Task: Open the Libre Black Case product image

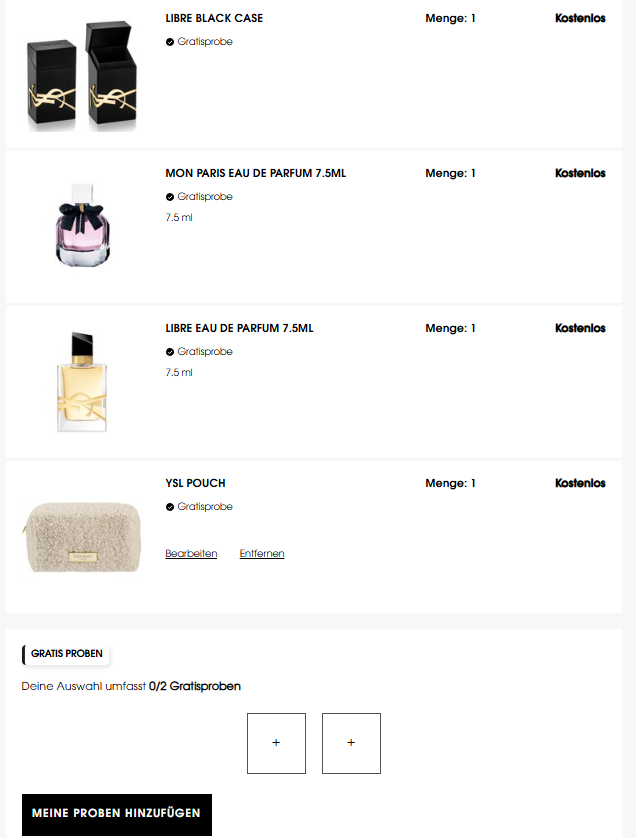Action: [82, 76]
